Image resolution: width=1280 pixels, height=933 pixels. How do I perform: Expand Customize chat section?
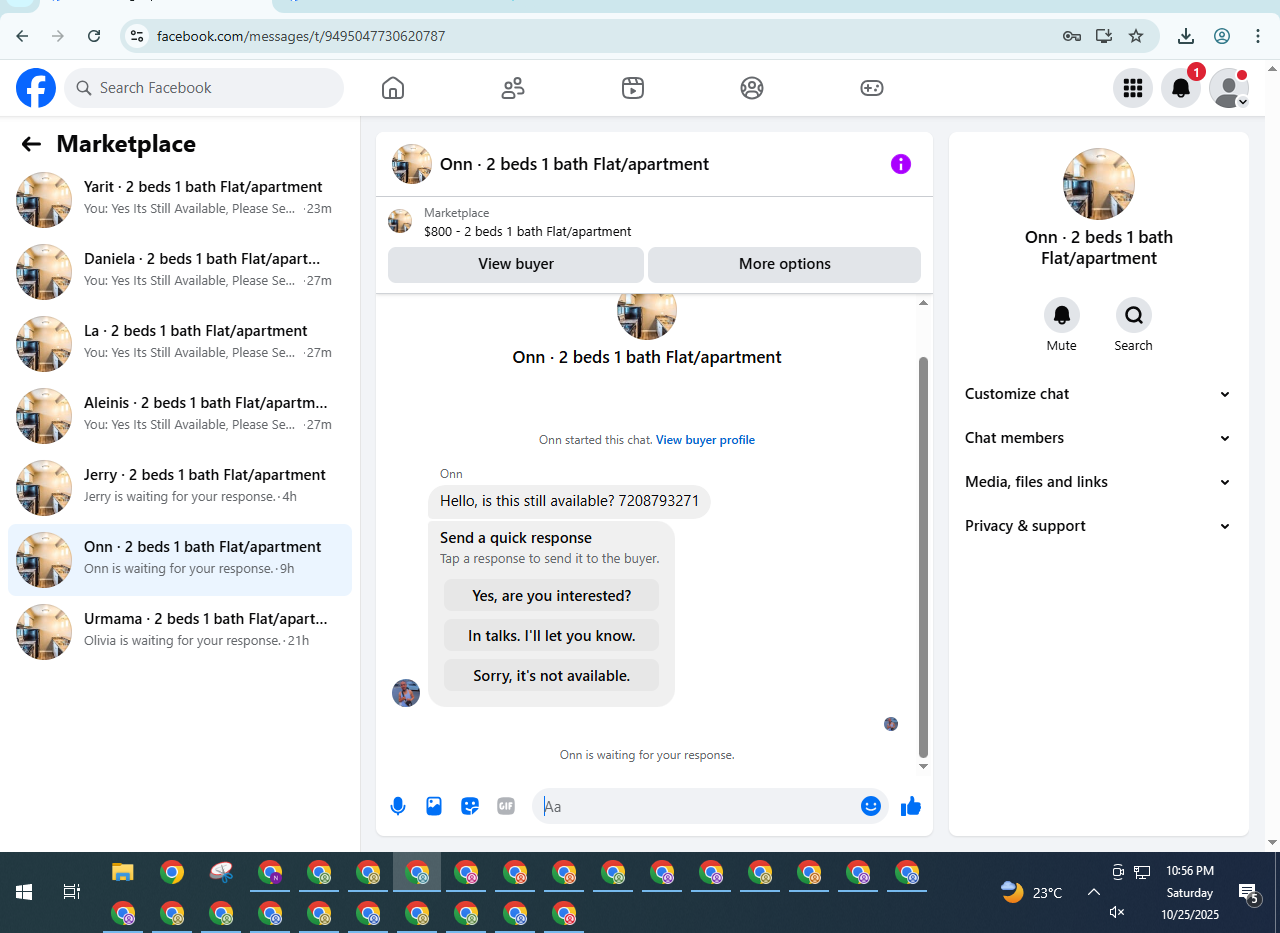[1098, 394]
